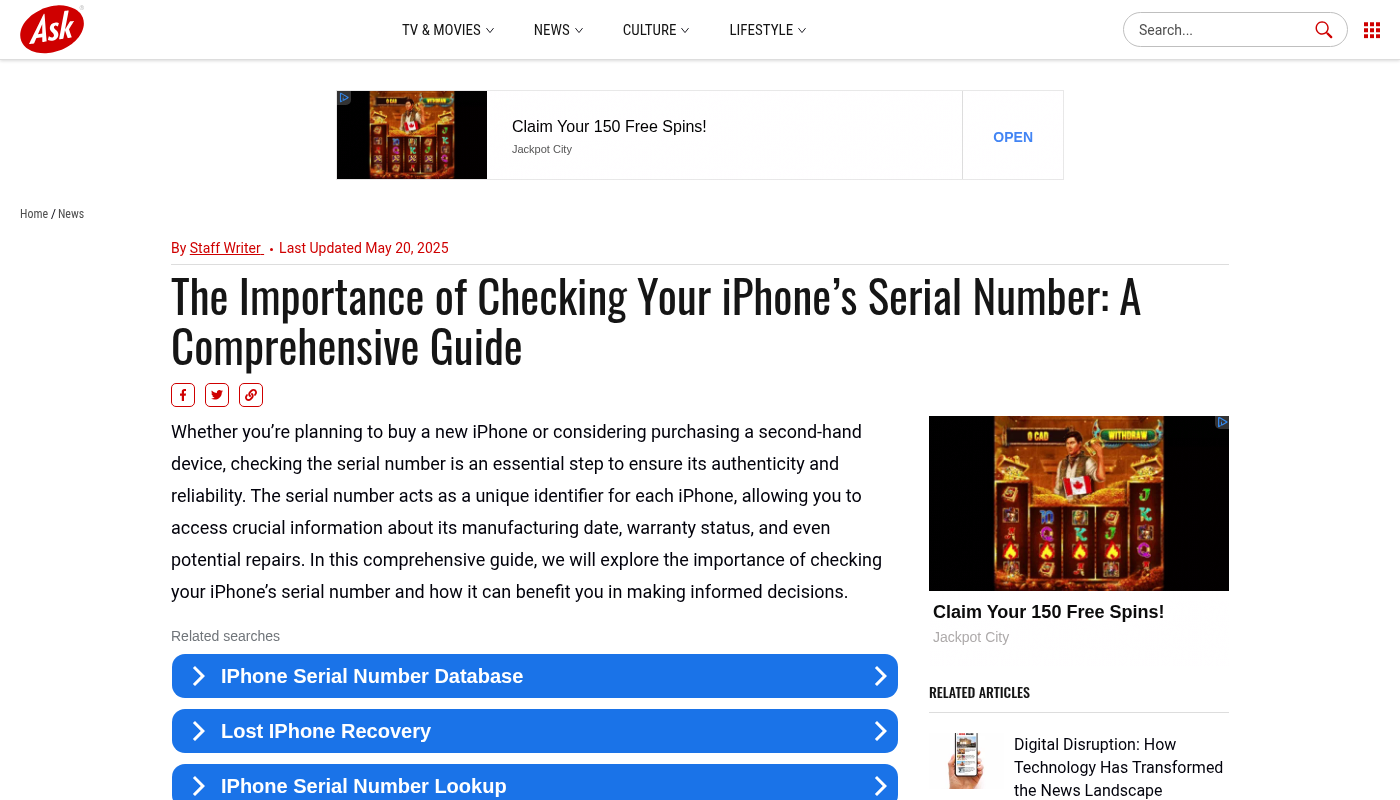The image size is (1400, 800).
Task: Expand the News dropdown menu
Action: tap(558, 30)
